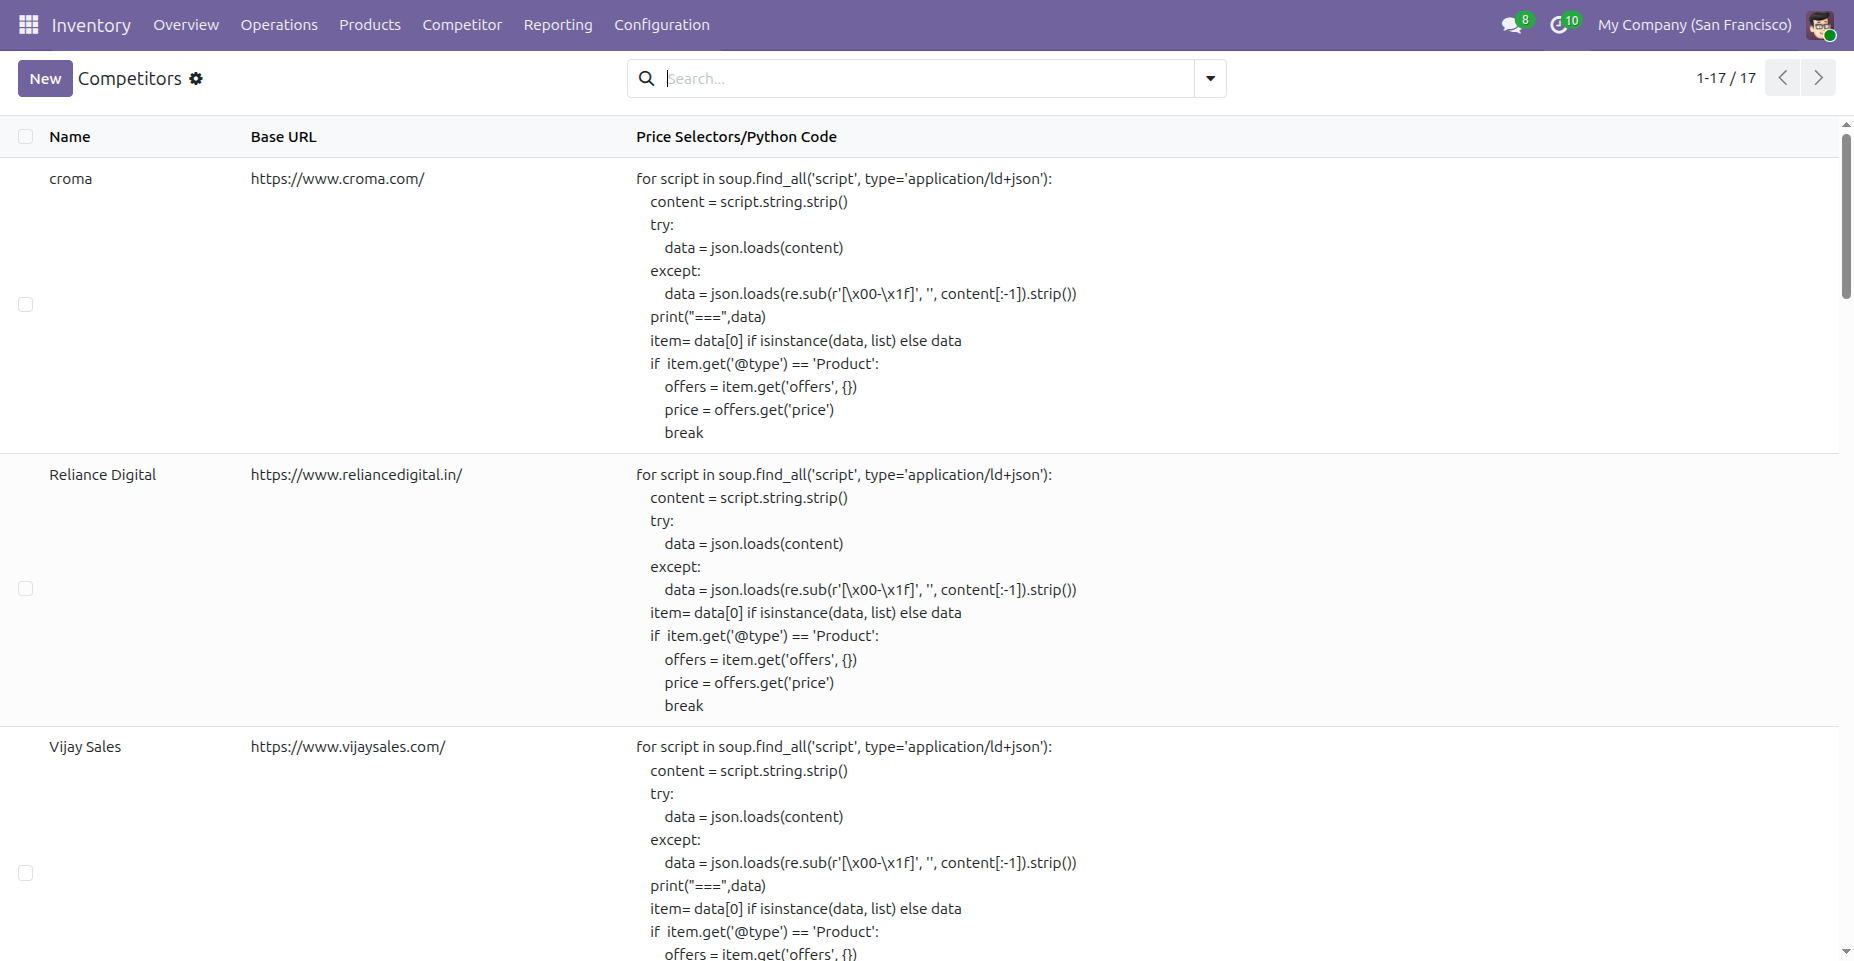
Task: Click the scrollbar down arrow
Action: (x=1846, y=952)
